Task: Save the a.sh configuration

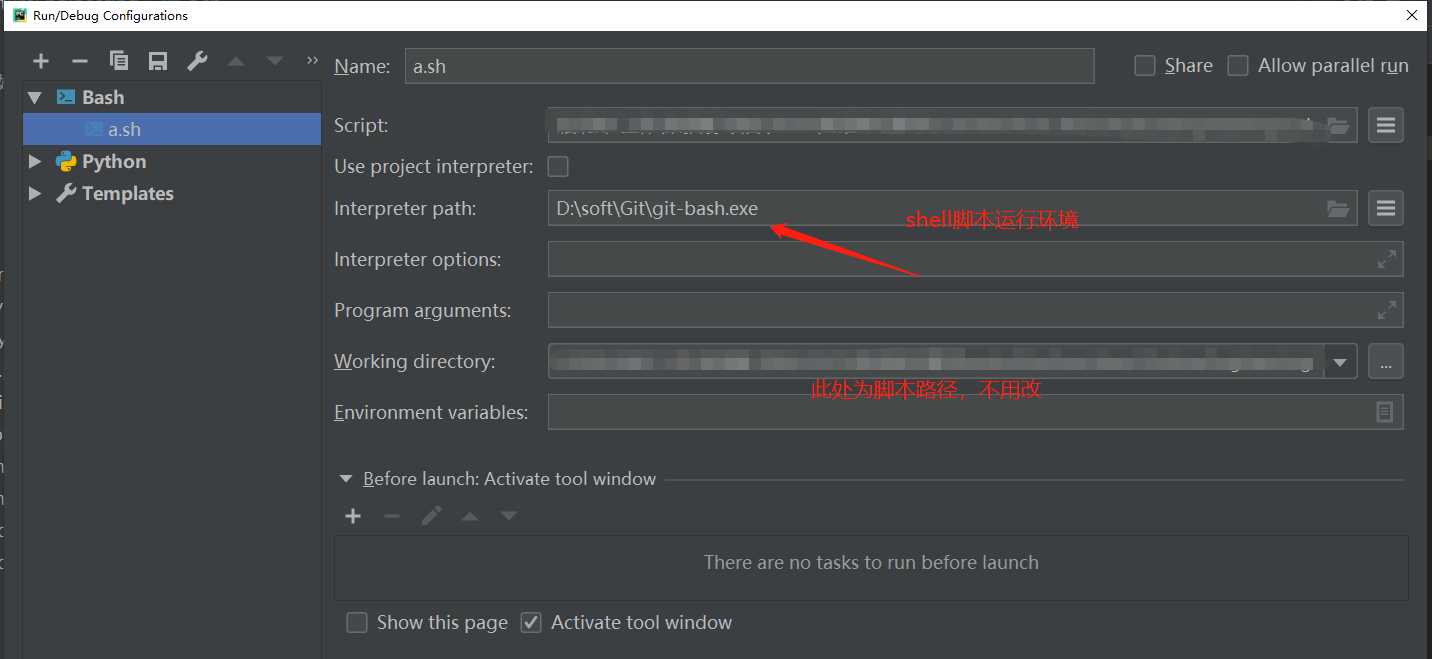Action: [158, 60]
